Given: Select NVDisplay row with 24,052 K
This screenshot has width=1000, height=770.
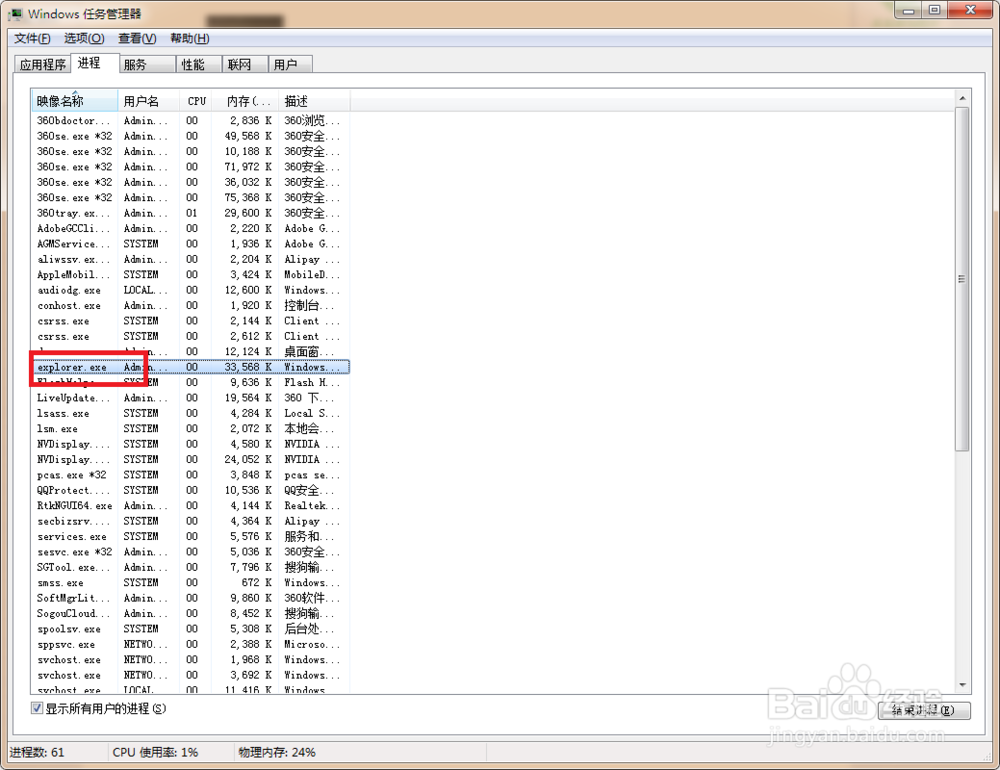Looking at the screenshot, I should pyautogui.click(x=190, y=459).
